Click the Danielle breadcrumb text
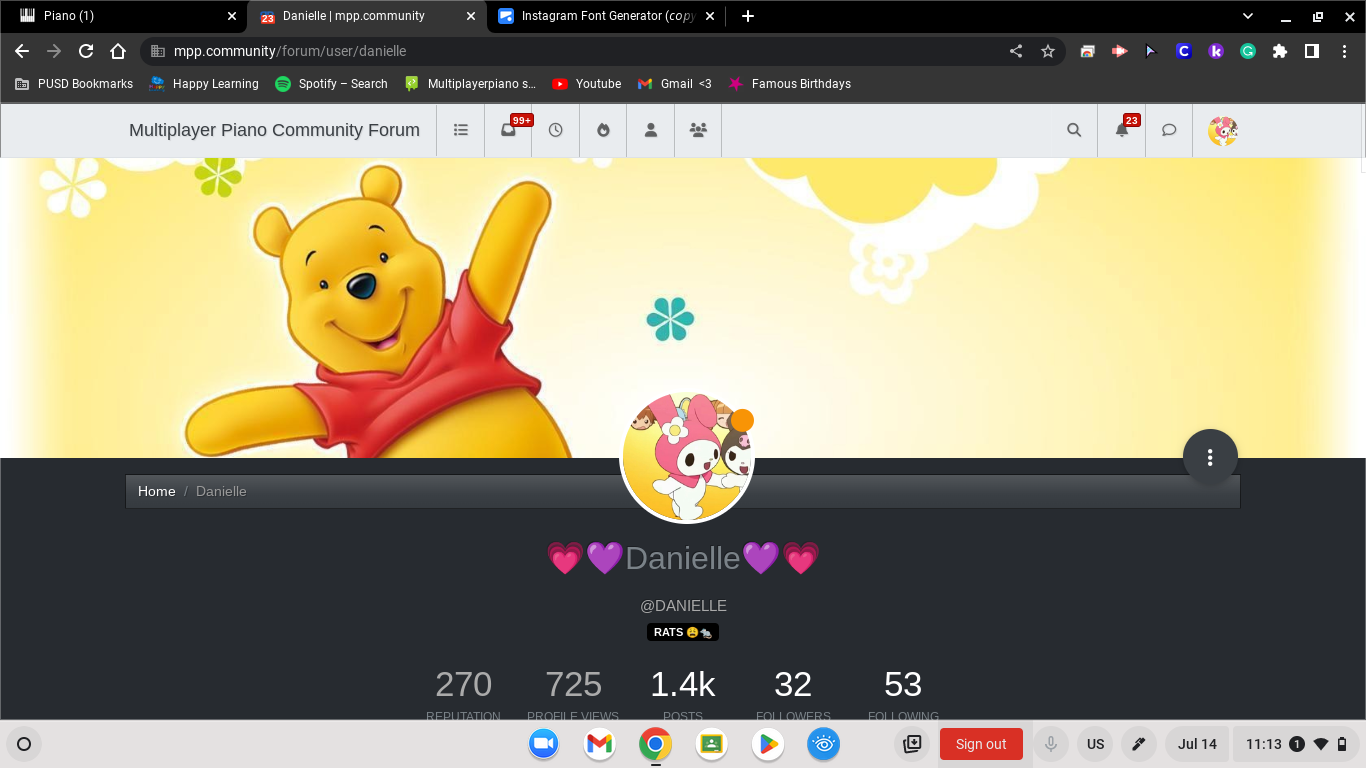Screen dimensions: 1366x768 [221, 491]
